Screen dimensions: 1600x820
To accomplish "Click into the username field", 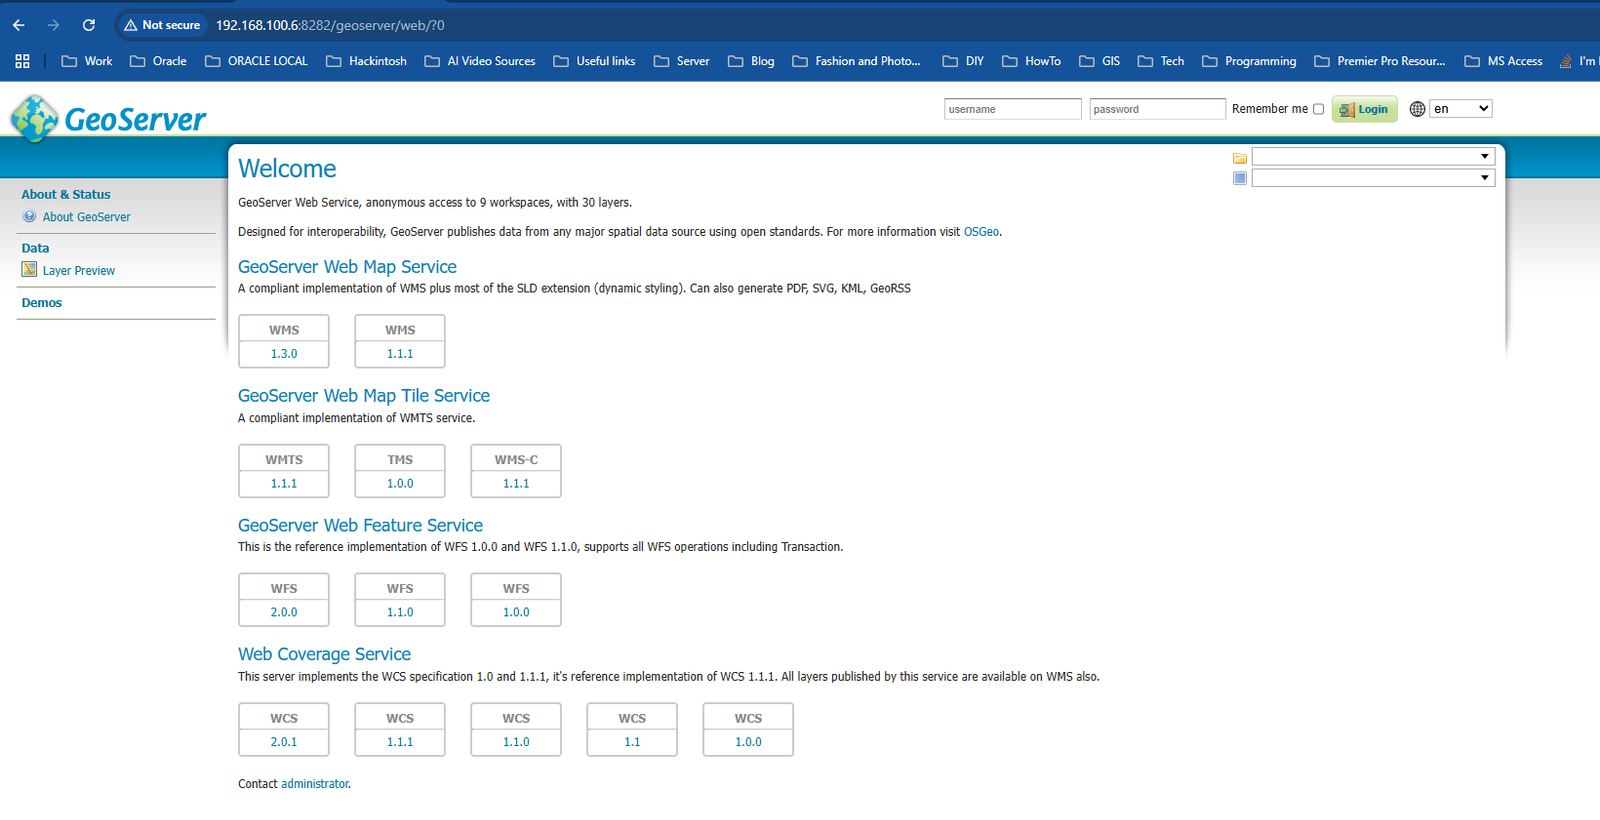I will click(1012, 109).
